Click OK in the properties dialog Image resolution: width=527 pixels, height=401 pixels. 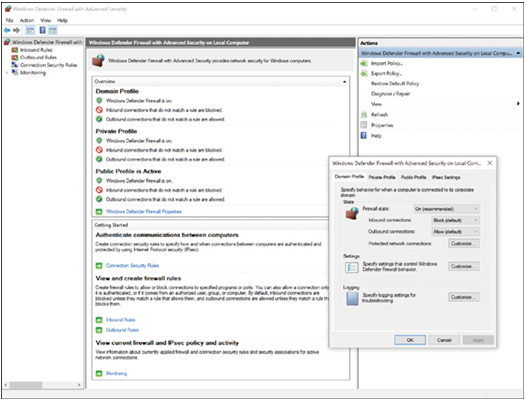[410, 340]
